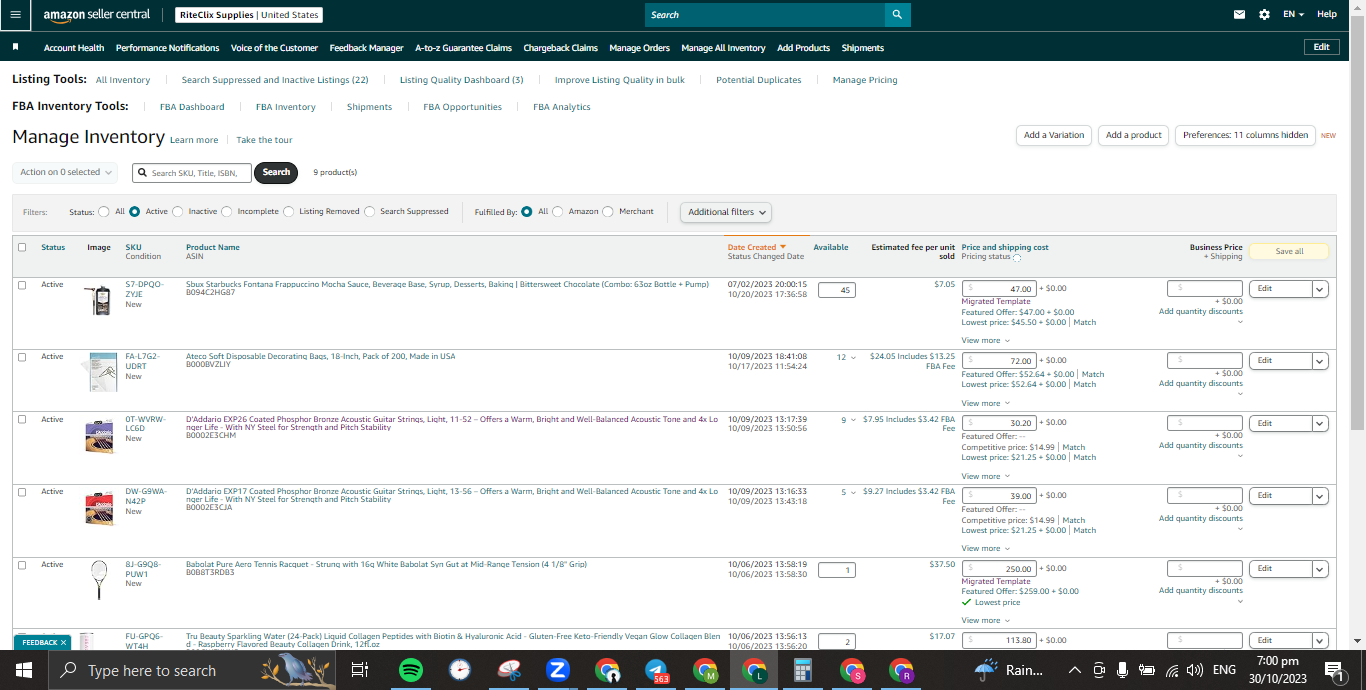Select the D'Addario EXP26 row checkbox
The width and height of the screenshot is (1366, 690).
[22, 420]
